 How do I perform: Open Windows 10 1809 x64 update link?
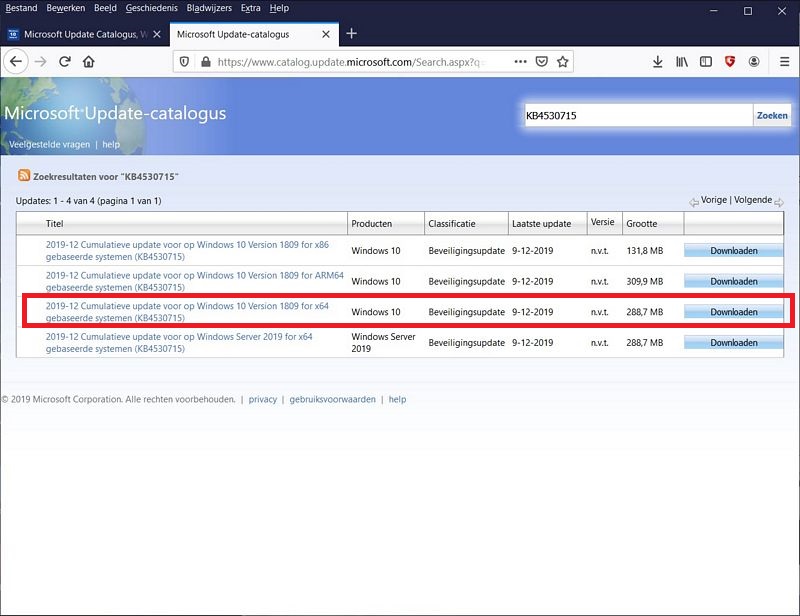click(187, 312)
